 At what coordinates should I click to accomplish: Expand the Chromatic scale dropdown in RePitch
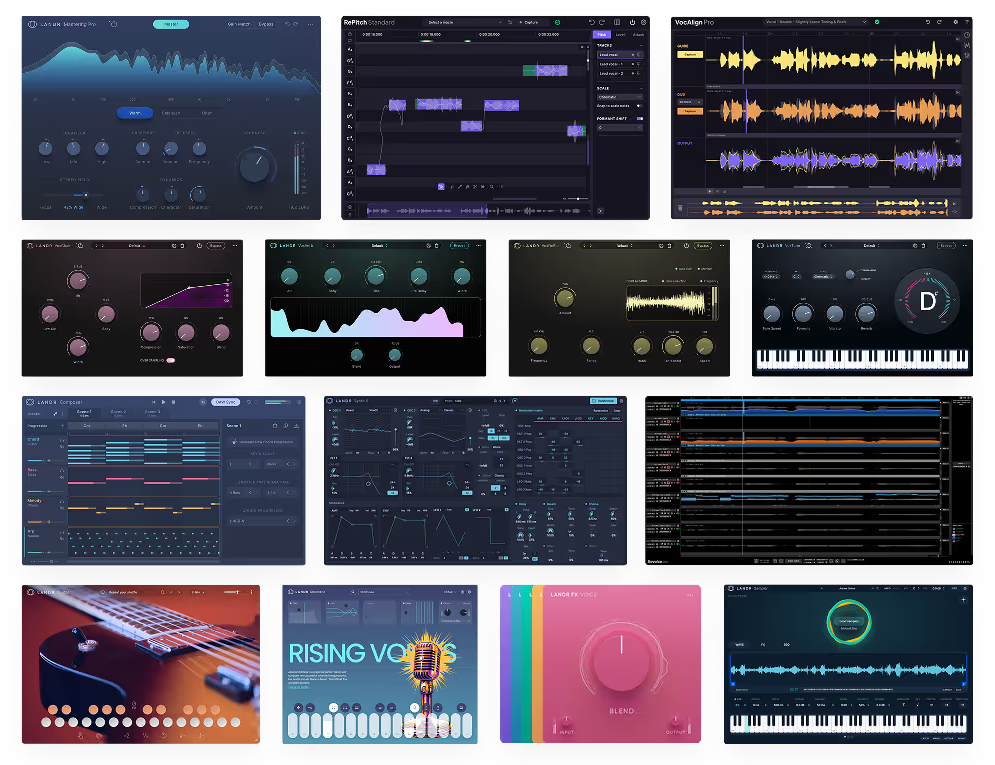pos(619,97)
